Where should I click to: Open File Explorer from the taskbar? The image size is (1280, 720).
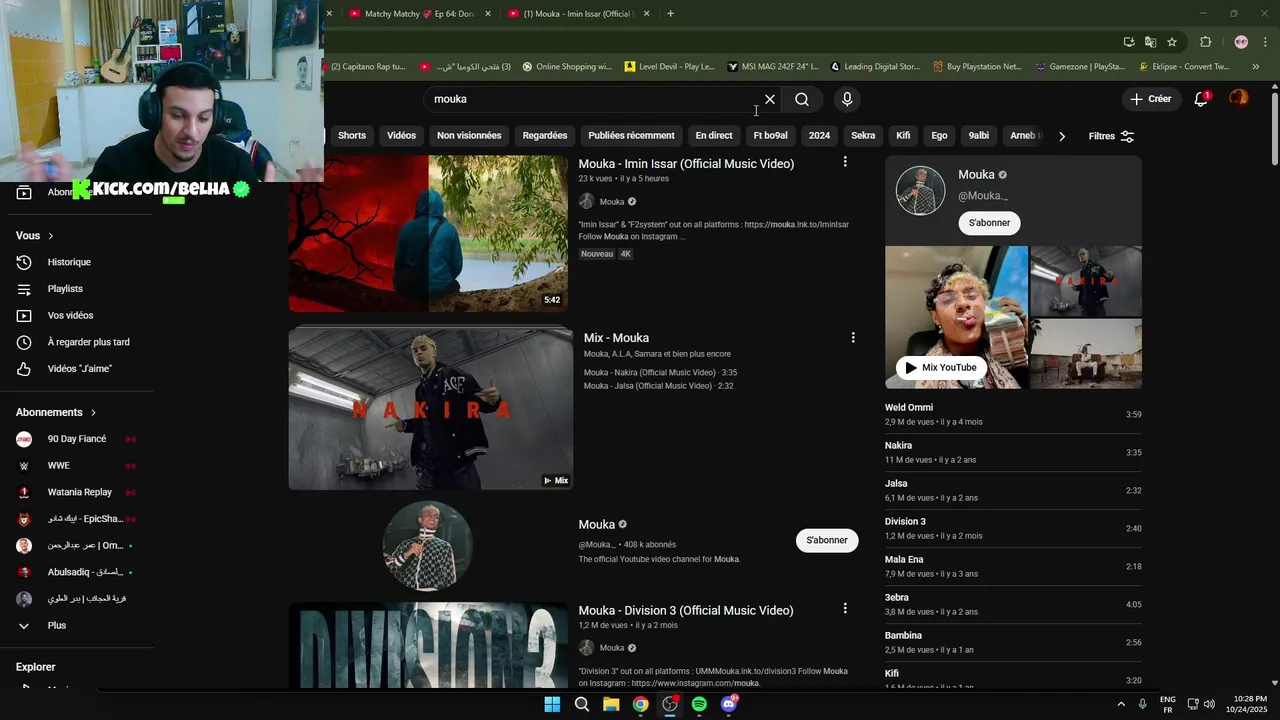[x=611, y=704]
